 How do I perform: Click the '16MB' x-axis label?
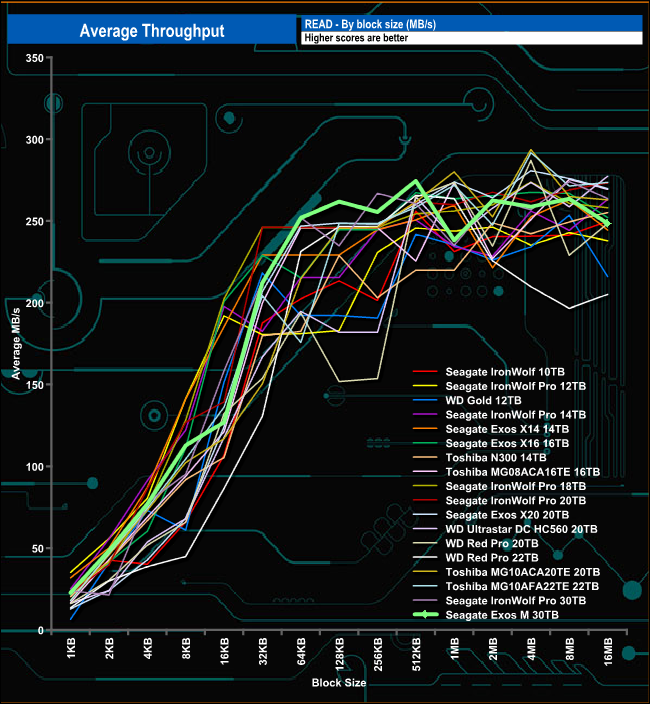pyautogui.click(x=608, y=652)
